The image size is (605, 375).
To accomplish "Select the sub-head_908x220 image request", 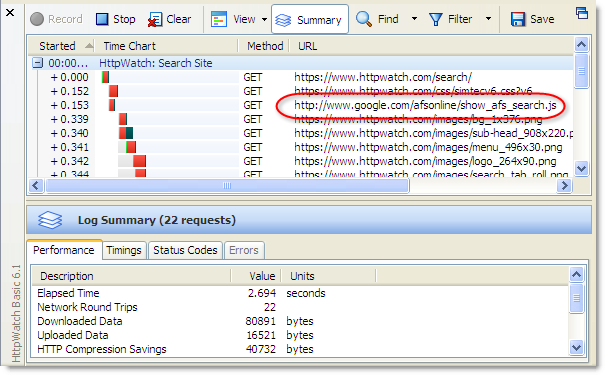I will [x=433, y=133].
